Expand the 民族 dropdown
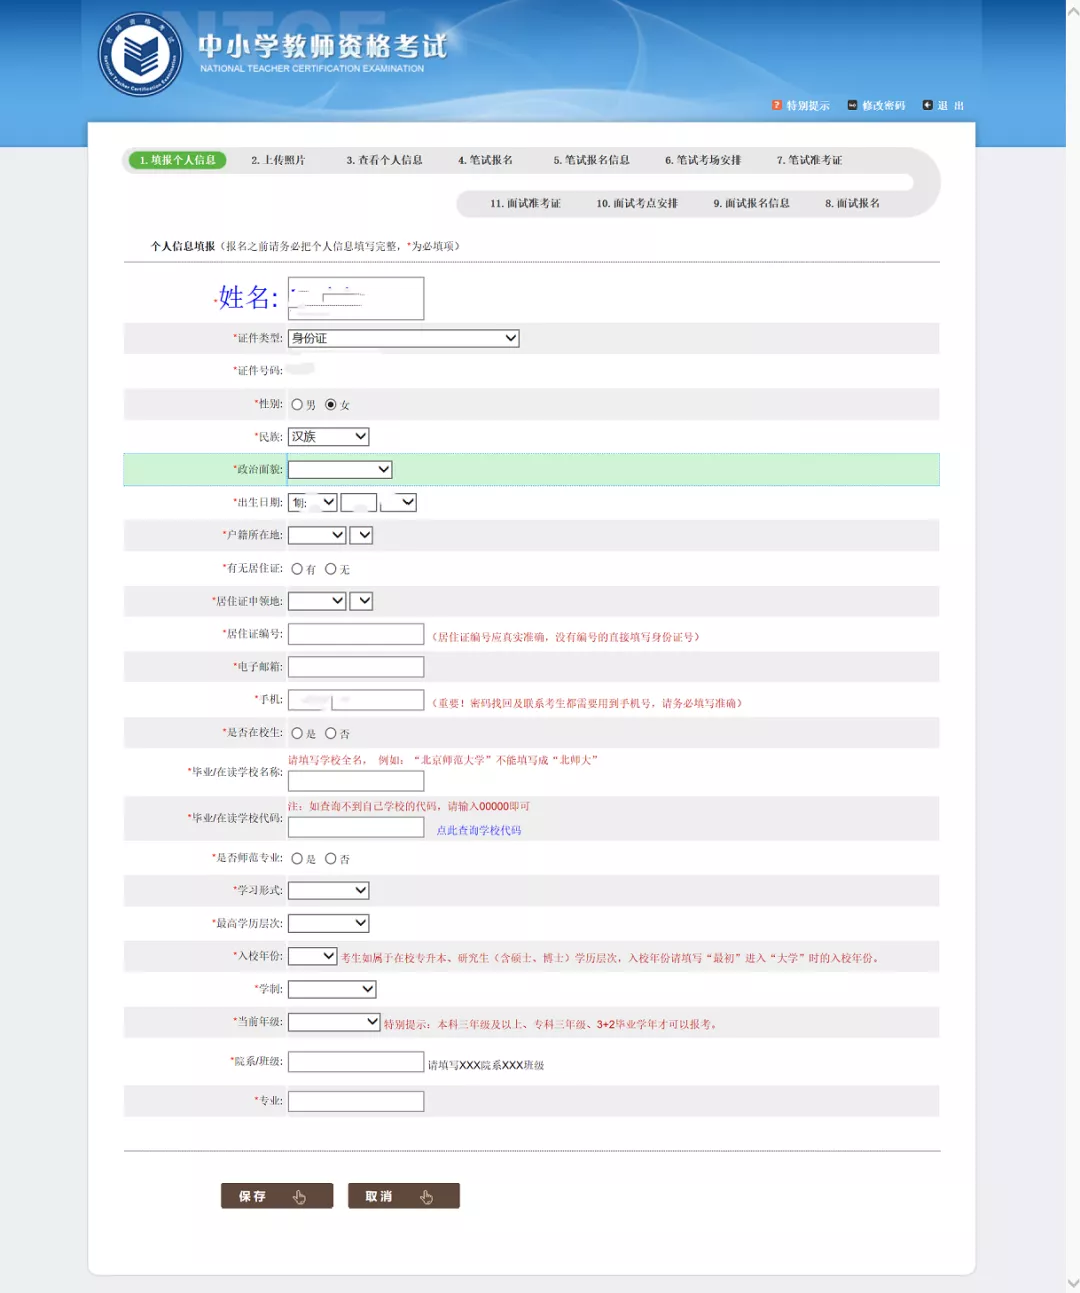Image resolution: width=1080 pixels, height=1293 pixels. [329, 436]
